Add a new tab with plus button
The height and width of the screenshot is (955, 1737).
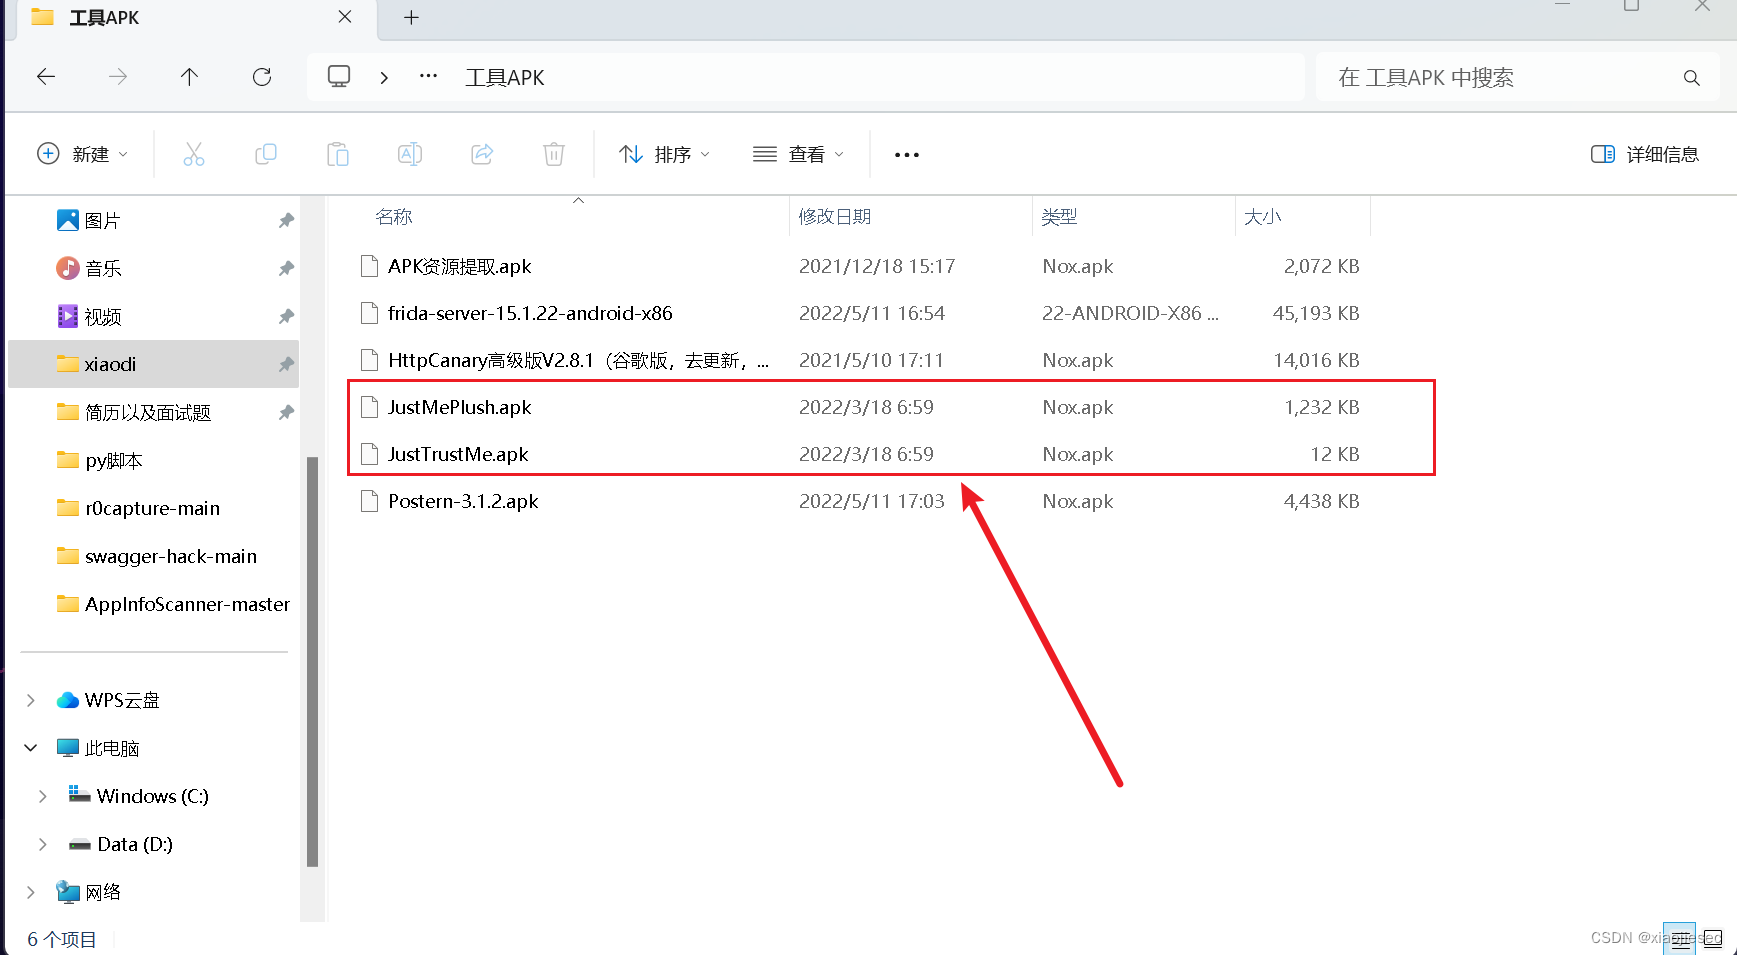click(411, 17)
